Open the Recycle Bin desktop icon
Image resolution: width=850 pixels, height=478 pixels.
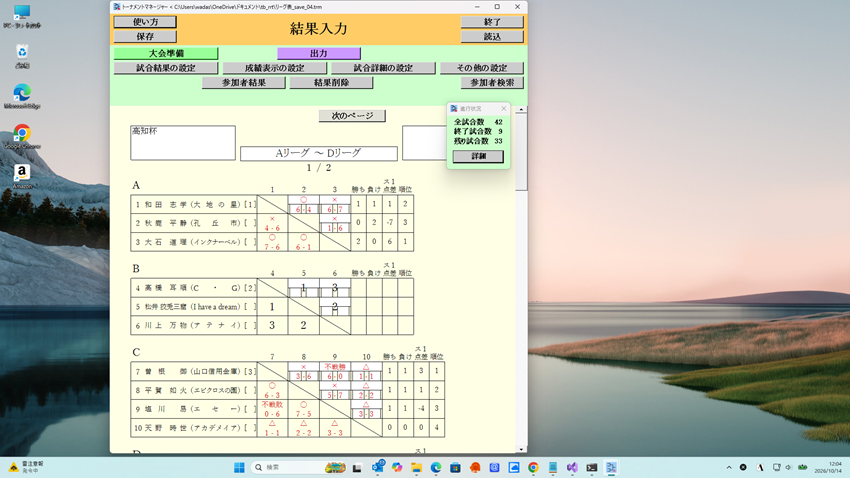click(x=22, y=56)
